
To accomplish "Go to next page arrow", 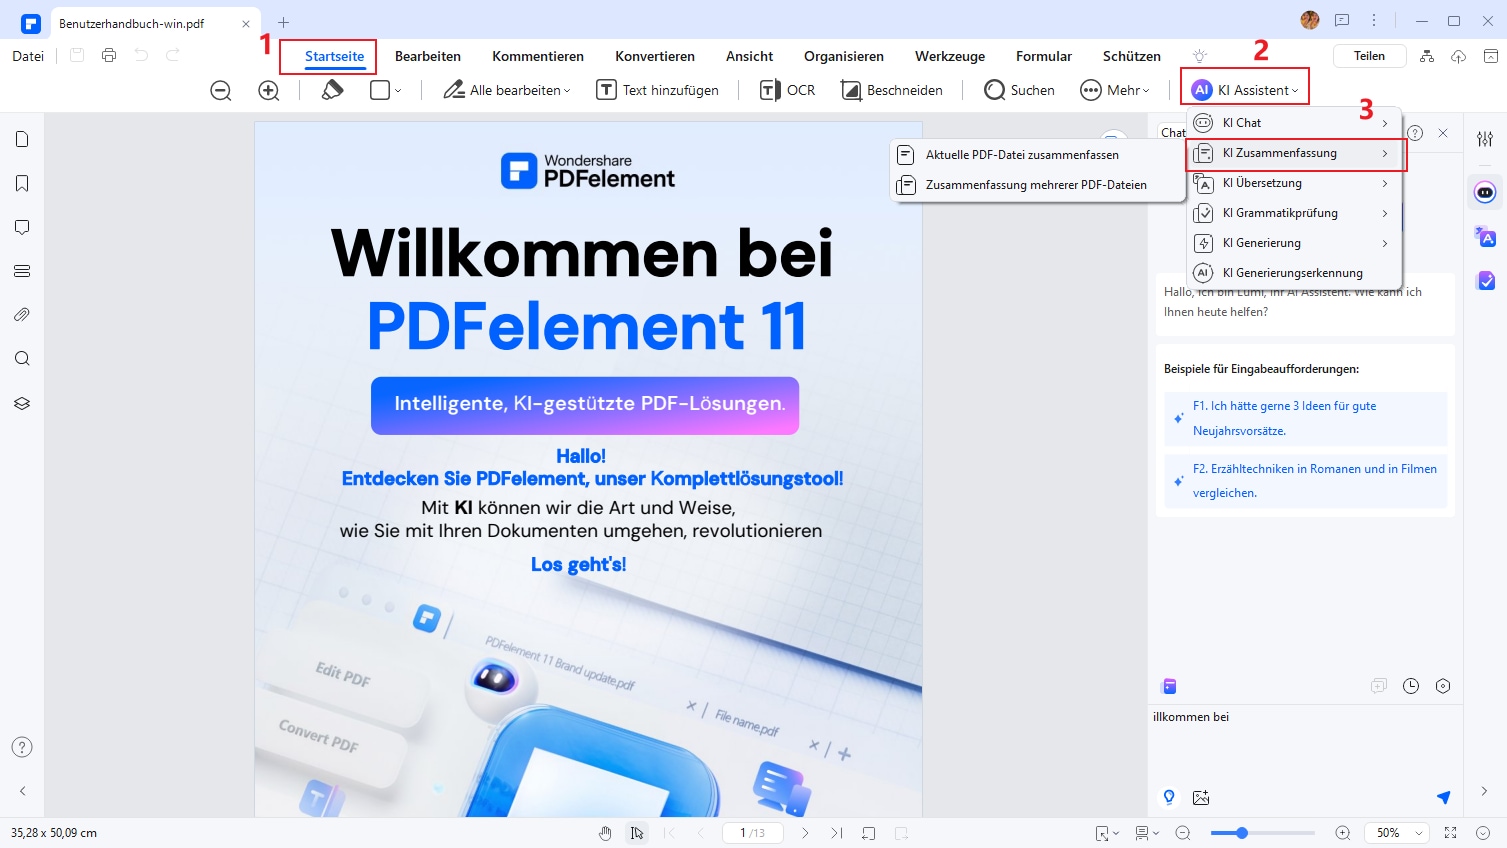I will coord(805,833).
